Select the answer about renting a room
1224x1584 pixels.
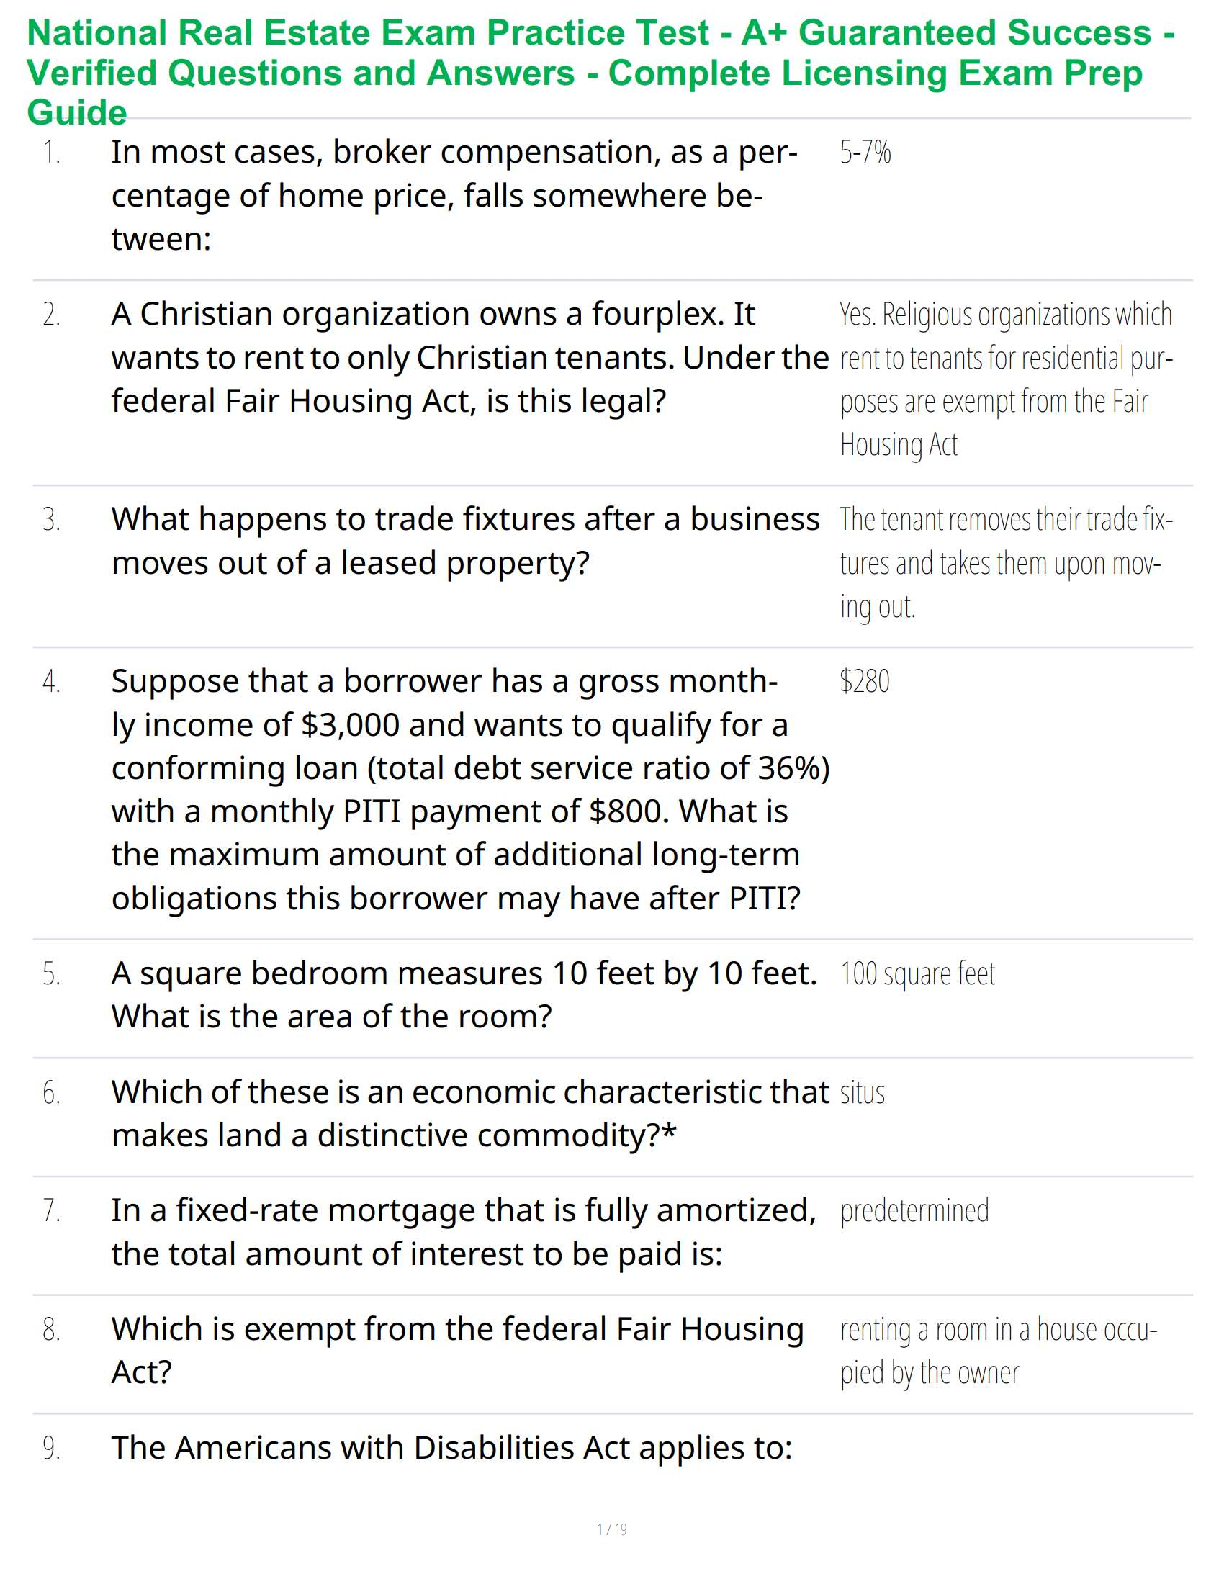tap(998, 1351)
